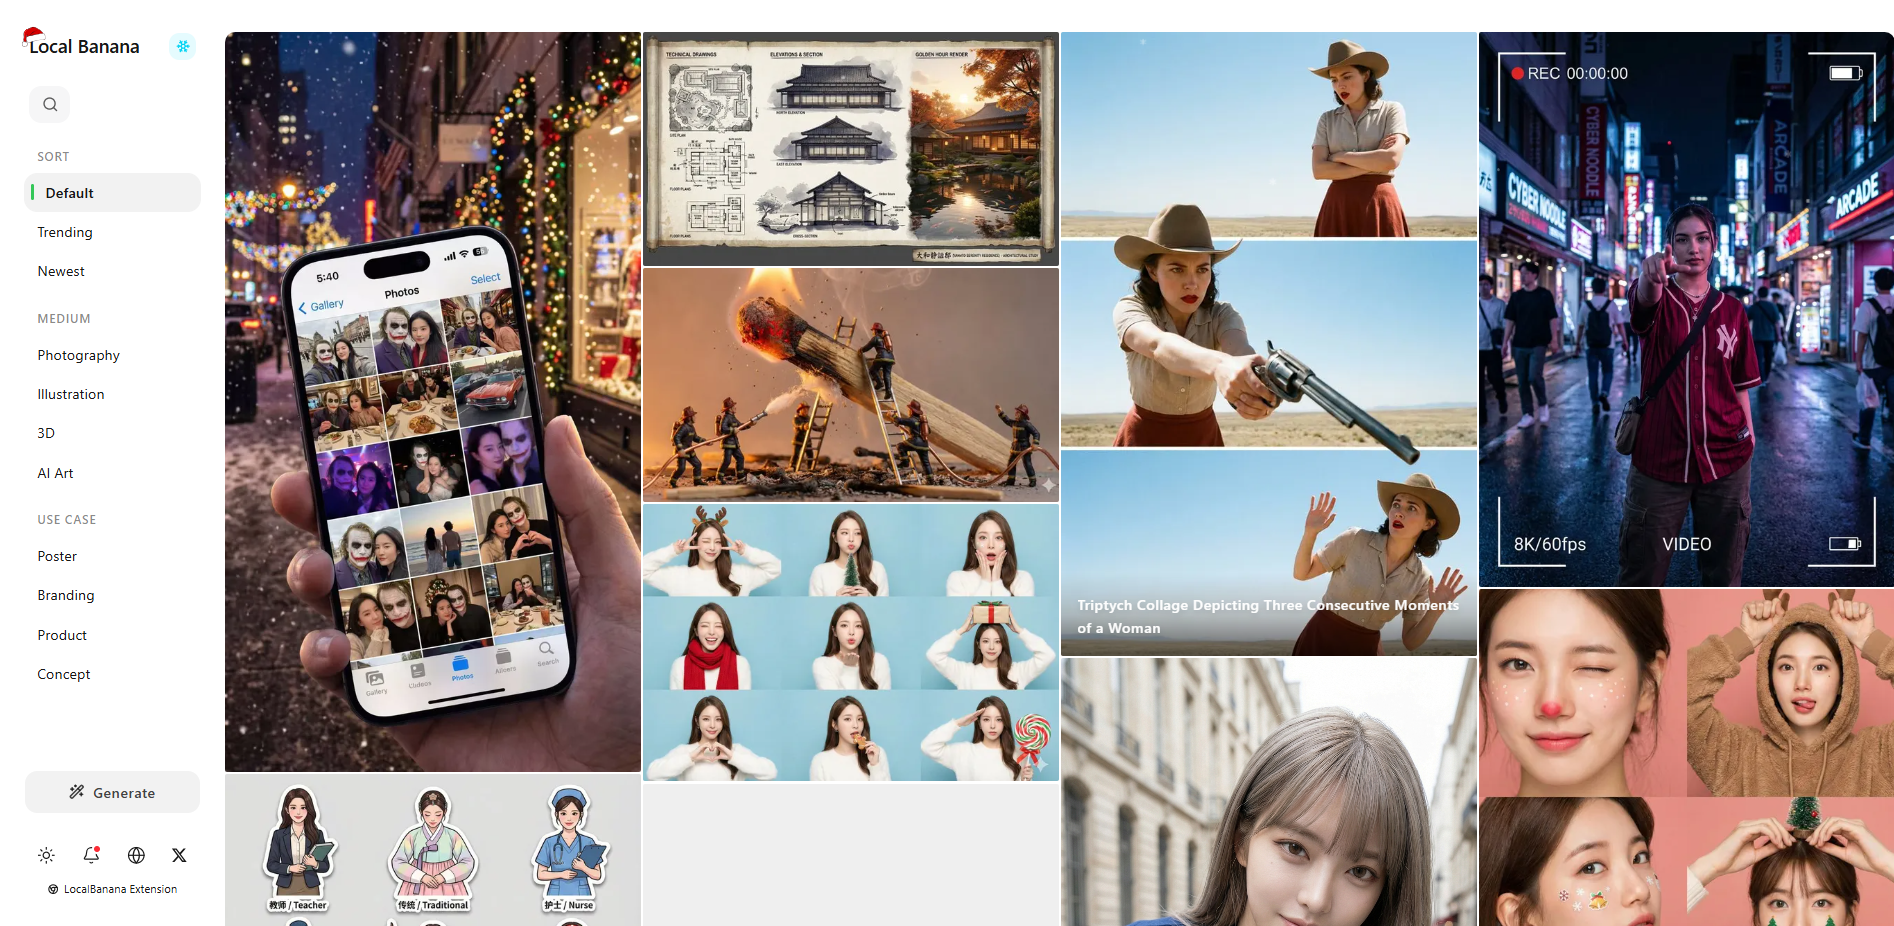Screen dimensions: 1894x926
Task: Open the search magnifier button
Action: (50, 104)
